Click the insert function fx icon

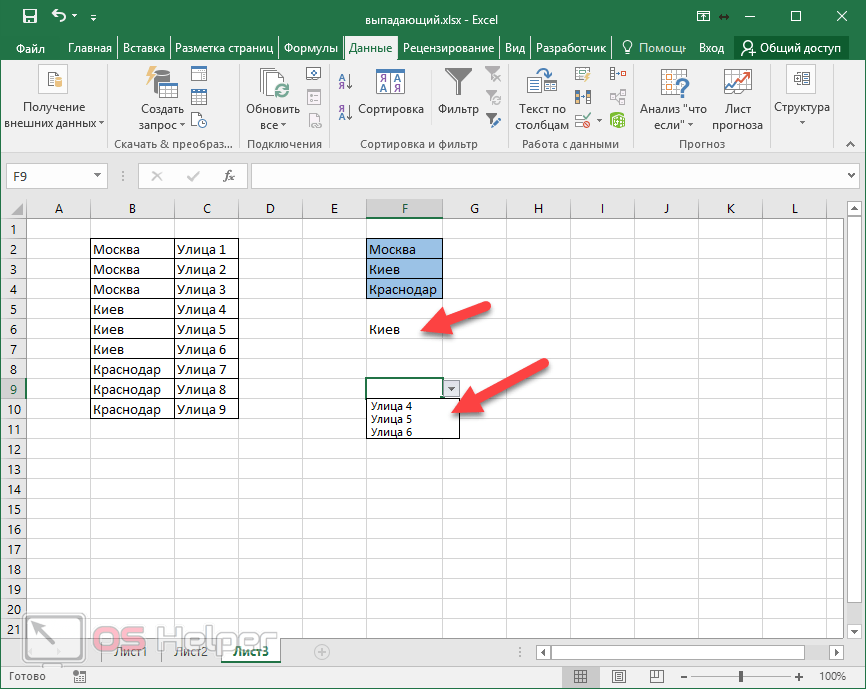229,176
